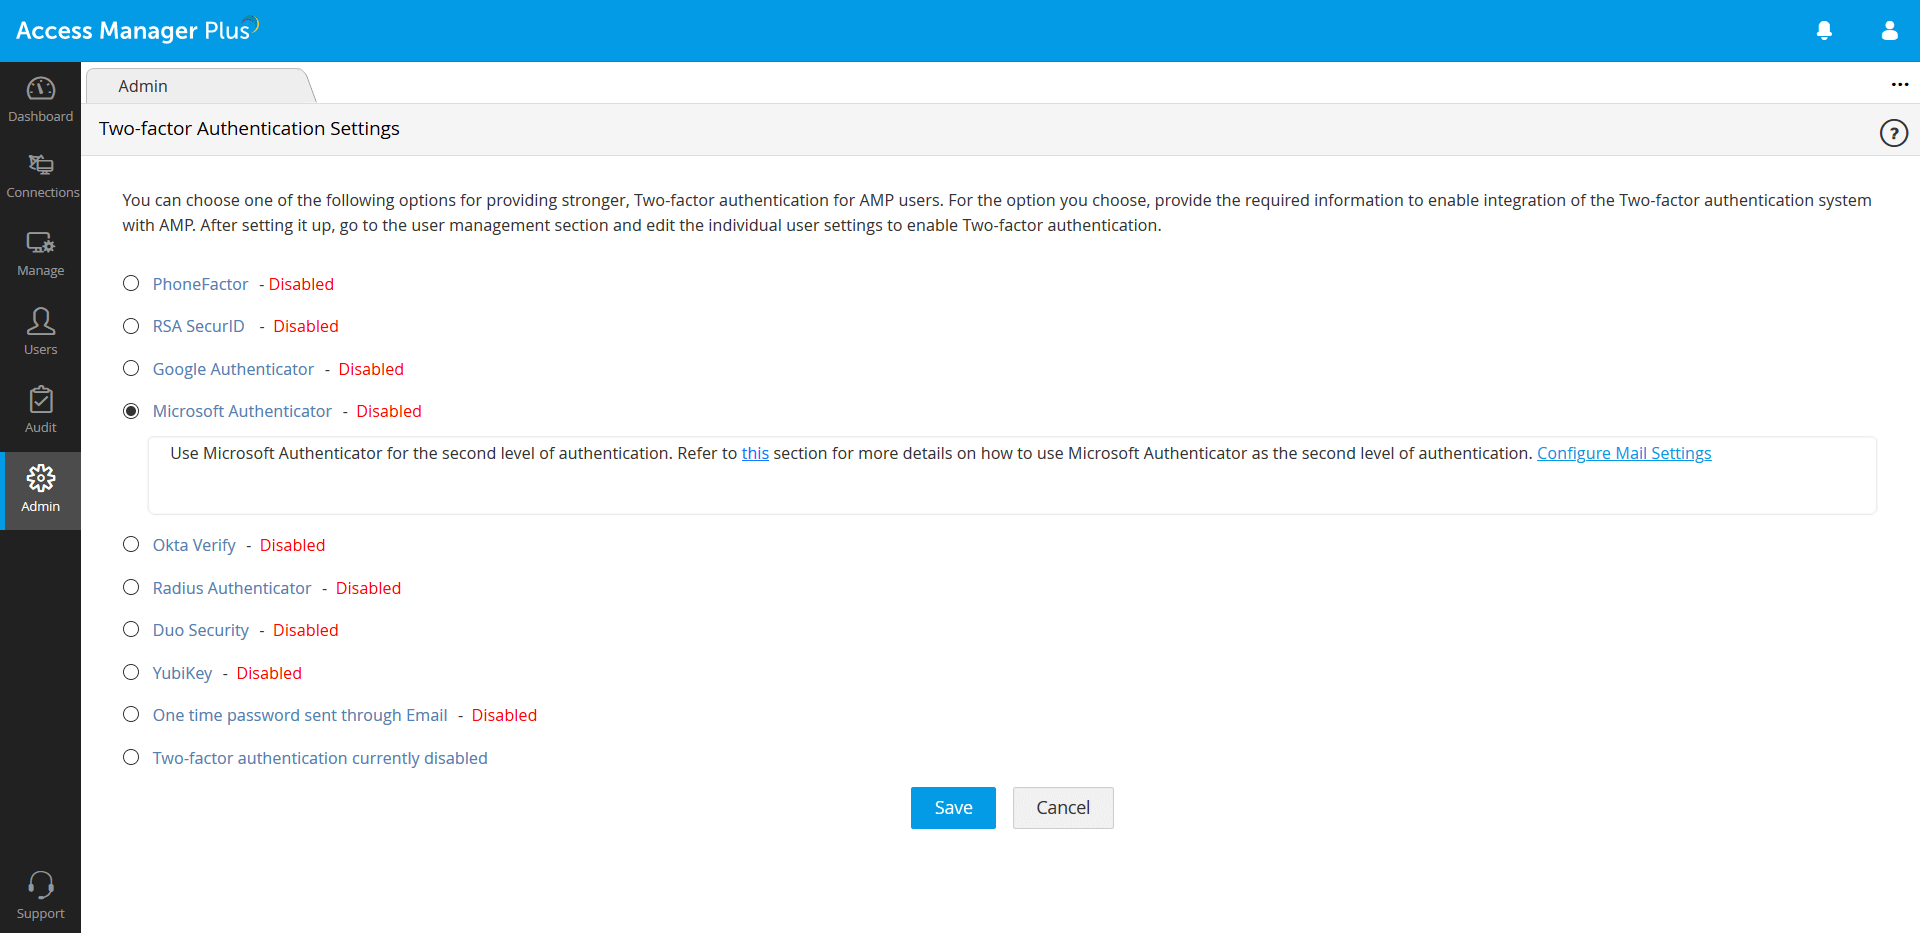Open the Users section in sidebar
This screenshot has width=1920, height=933.
point(40,333)
